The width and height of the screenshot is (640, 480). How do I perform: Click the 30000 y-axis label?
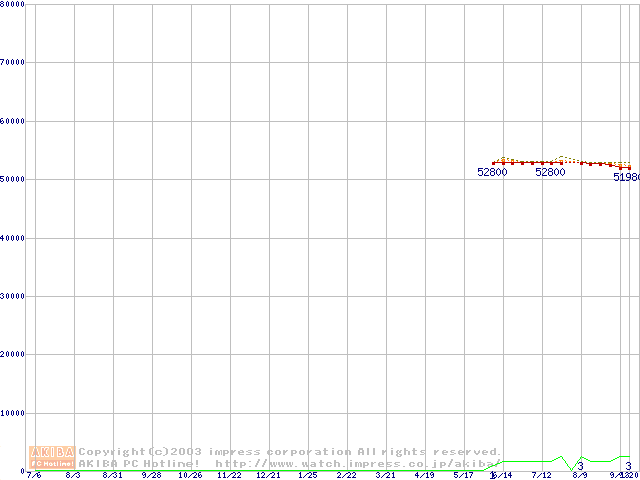click(13, 296)
